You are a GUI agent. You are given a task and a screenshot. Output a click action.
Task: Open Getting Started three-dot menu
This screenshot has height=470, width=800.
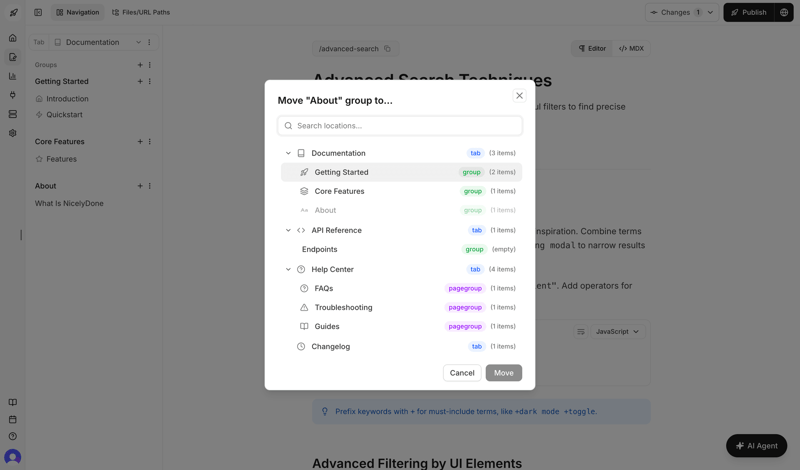click(x=149, y=81)
